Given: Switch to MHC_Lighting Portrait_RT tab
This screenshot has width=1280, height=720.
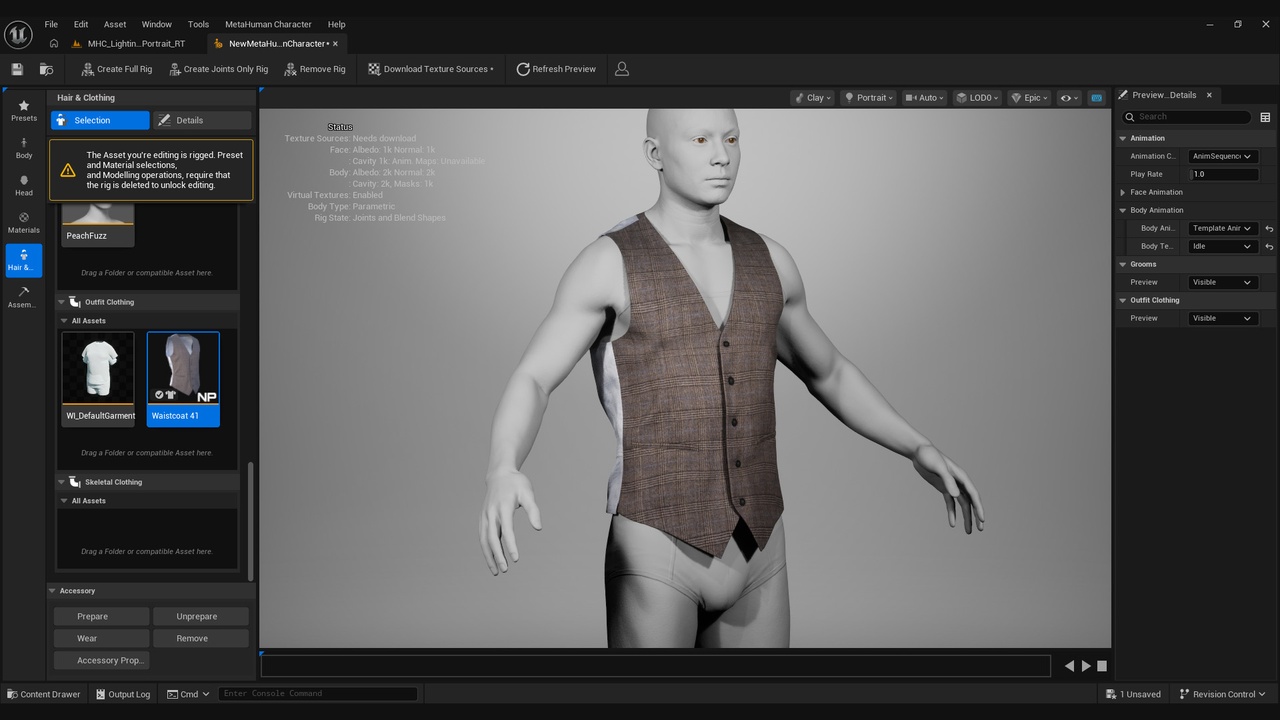Looking at the screenshot, I should pyautogui.click(x=135, y=44).
